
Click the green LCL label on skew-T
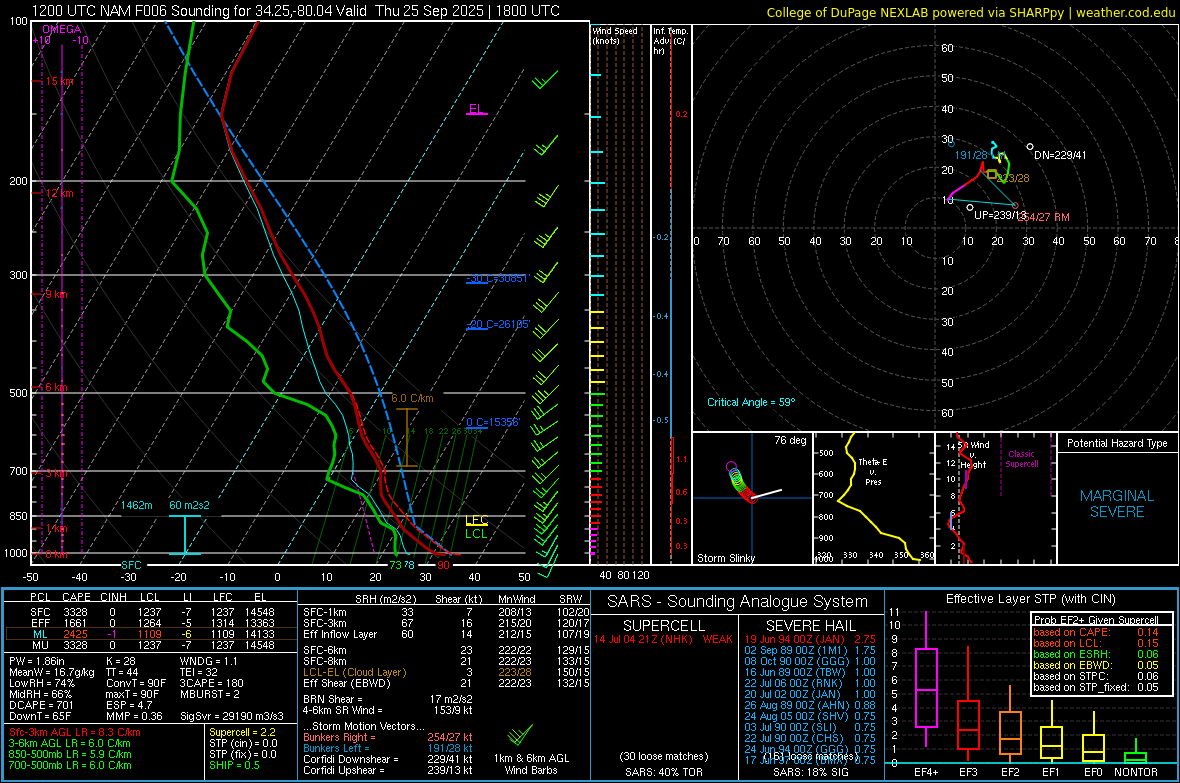point(476,534)
